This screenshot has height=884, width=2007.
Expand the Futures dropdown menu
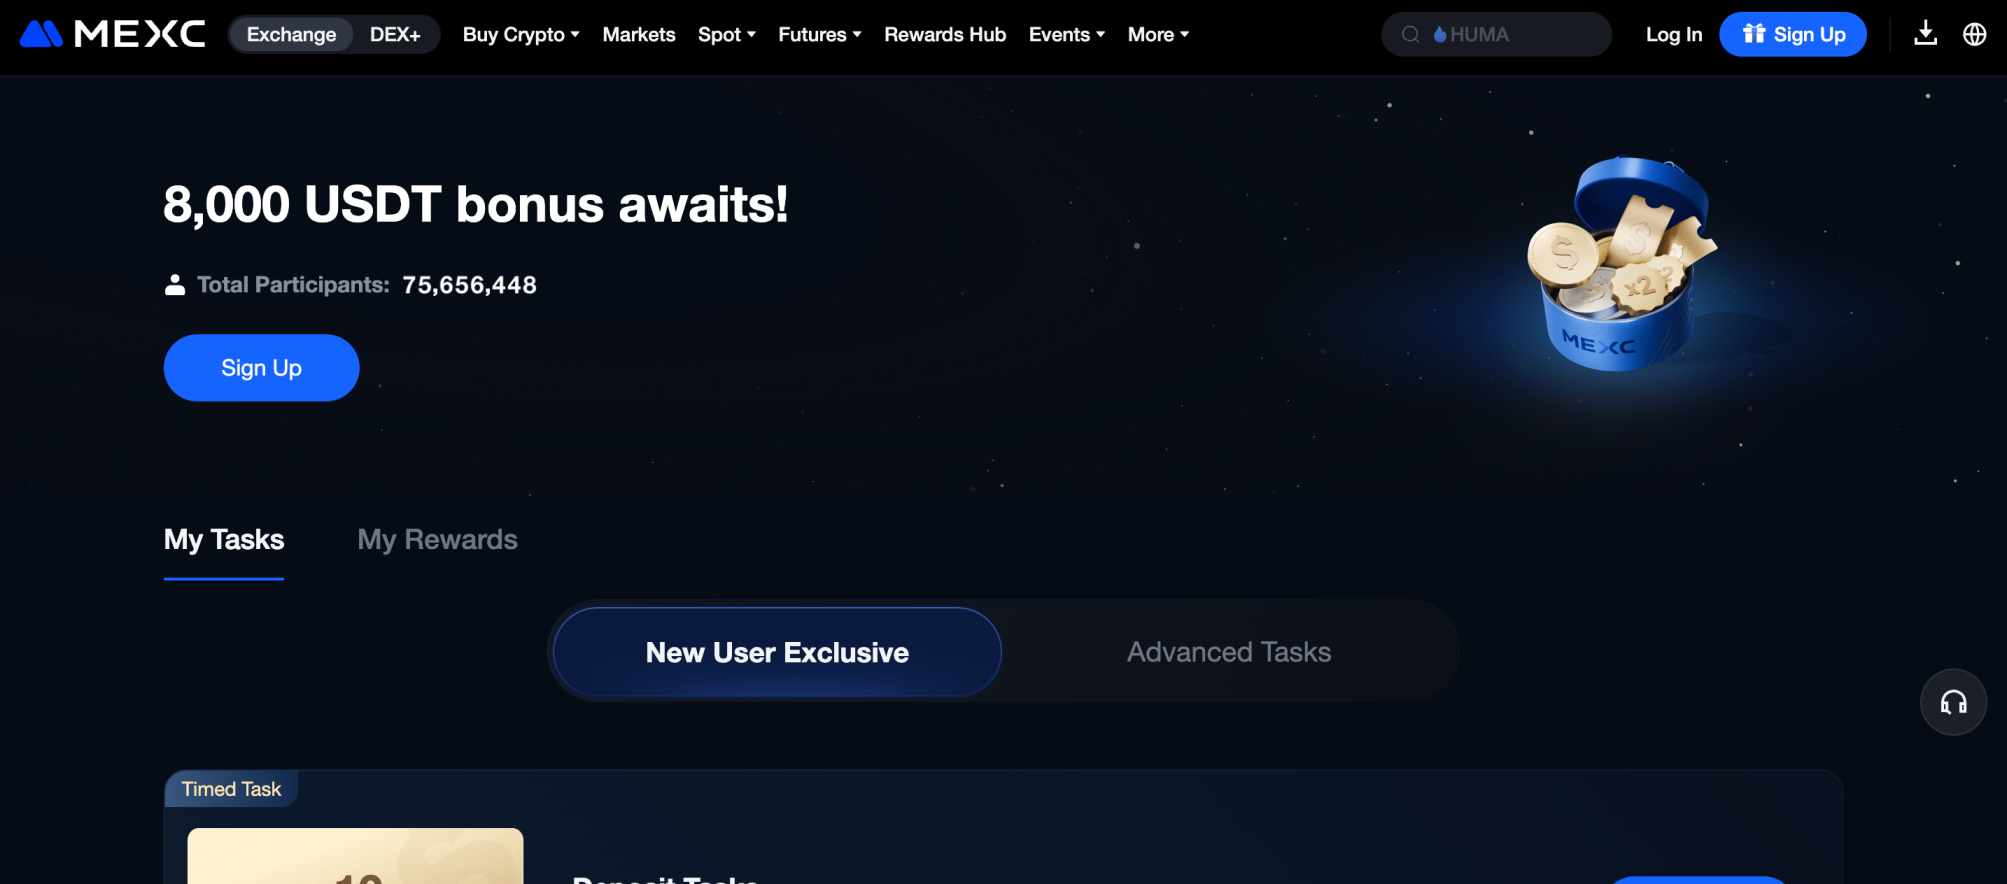click(819, 34)
